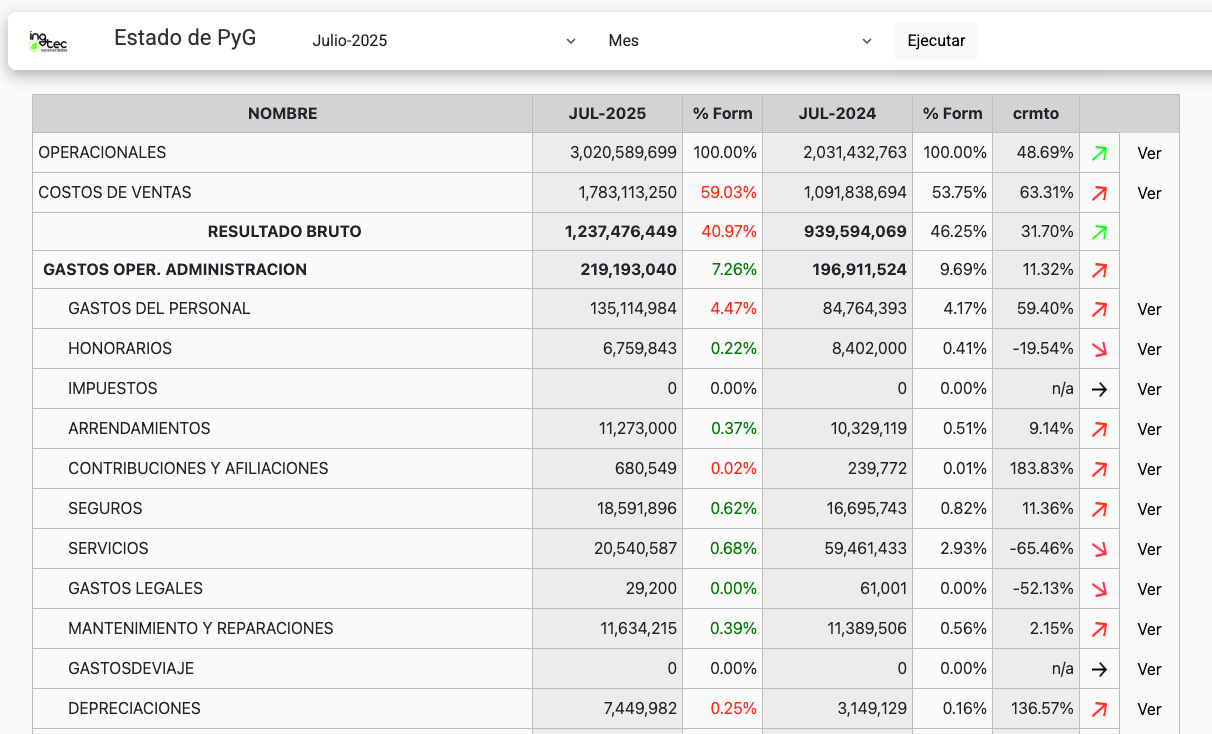The height and width of the screenshot is (734, 1212).
Task: View details for SEGUROS row
Action: click(x=1149, y=509)
